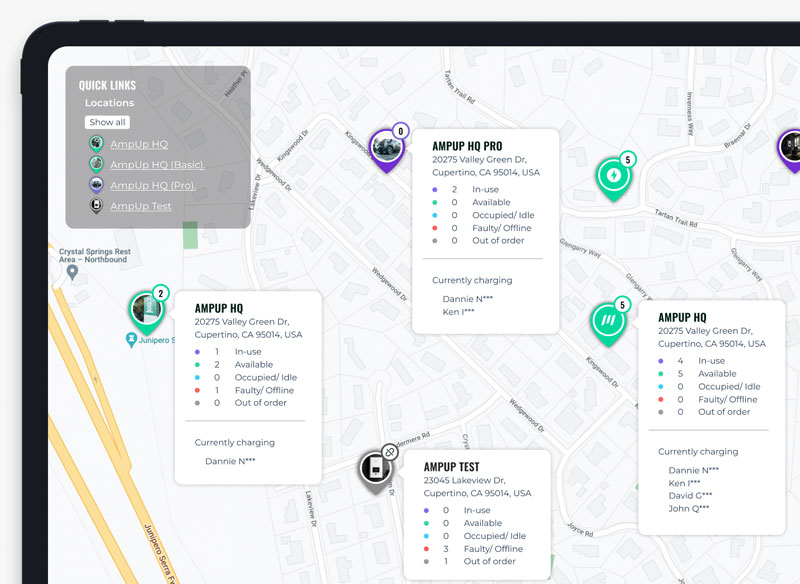Click the badge showing 0 on purple pin
This screenshot has width=800, height=584.
coord(401,131)
